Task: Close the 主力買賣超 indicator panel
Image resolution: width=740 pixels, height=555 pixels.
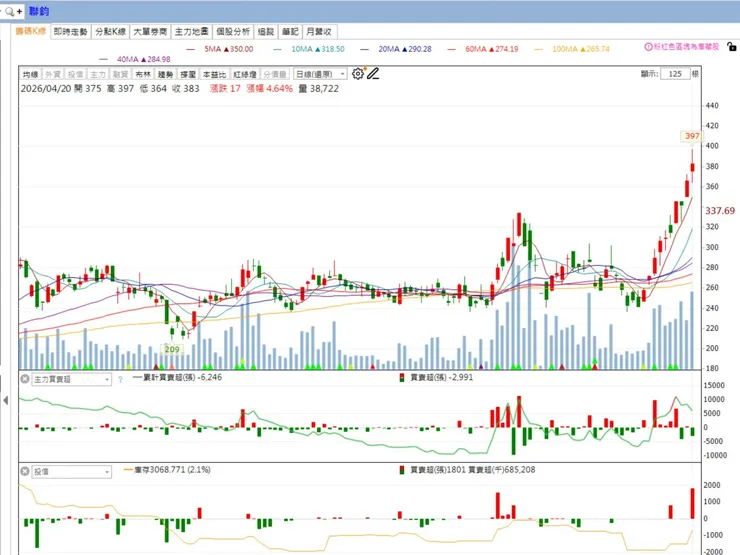Action: click(25, 378)
